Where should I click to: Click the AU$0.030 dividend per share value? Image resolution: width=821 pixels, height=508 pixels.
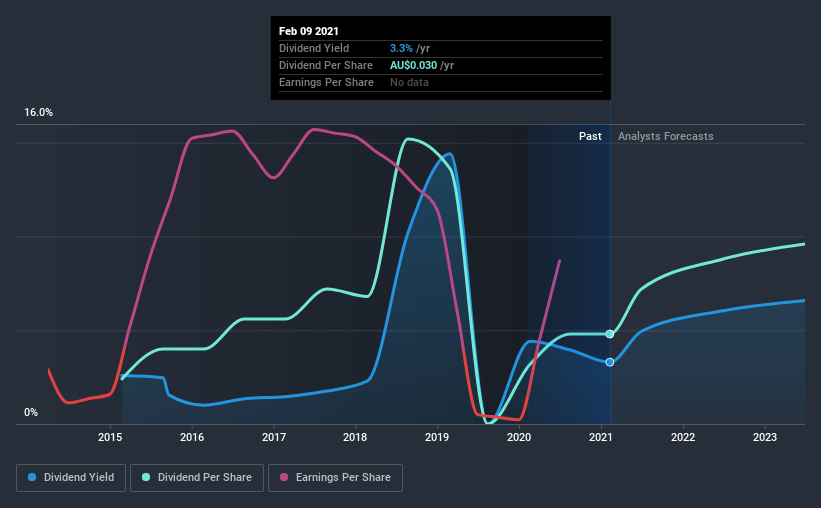click(x=413, y=65)
